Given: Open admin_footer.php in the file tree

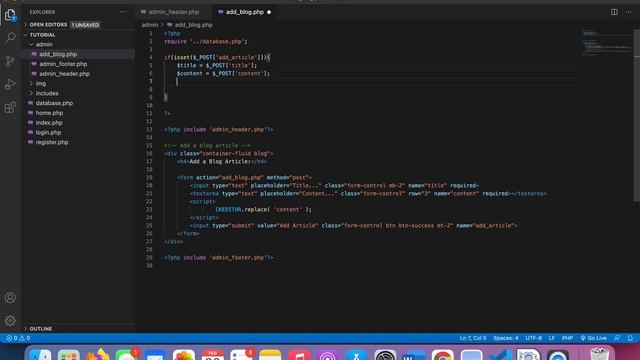Looking at the screenshot, I should coord(63,64).
